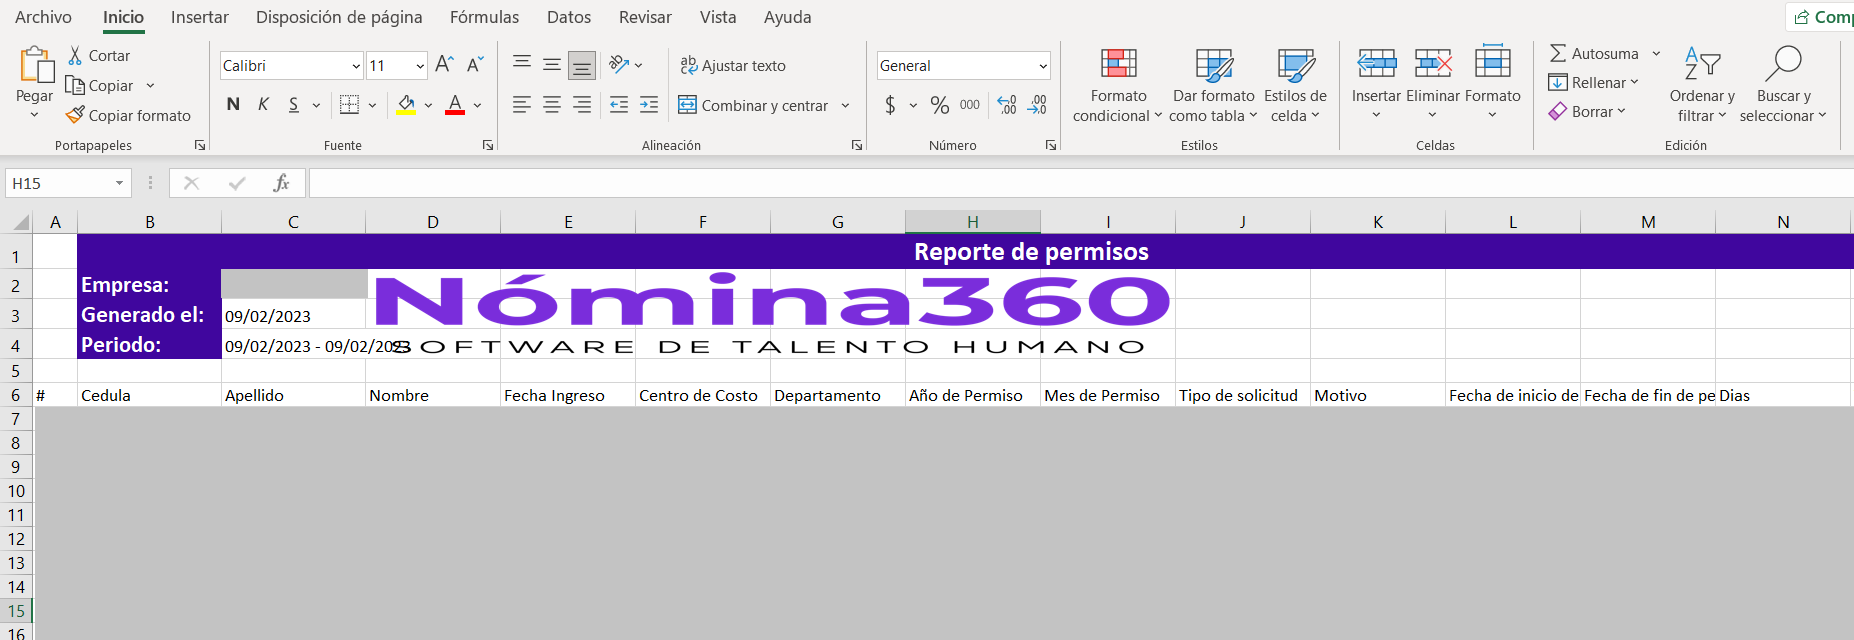Decrease font size with the small A icon
The width and height of the screenshot is (1854, 640).
point(476,65)
